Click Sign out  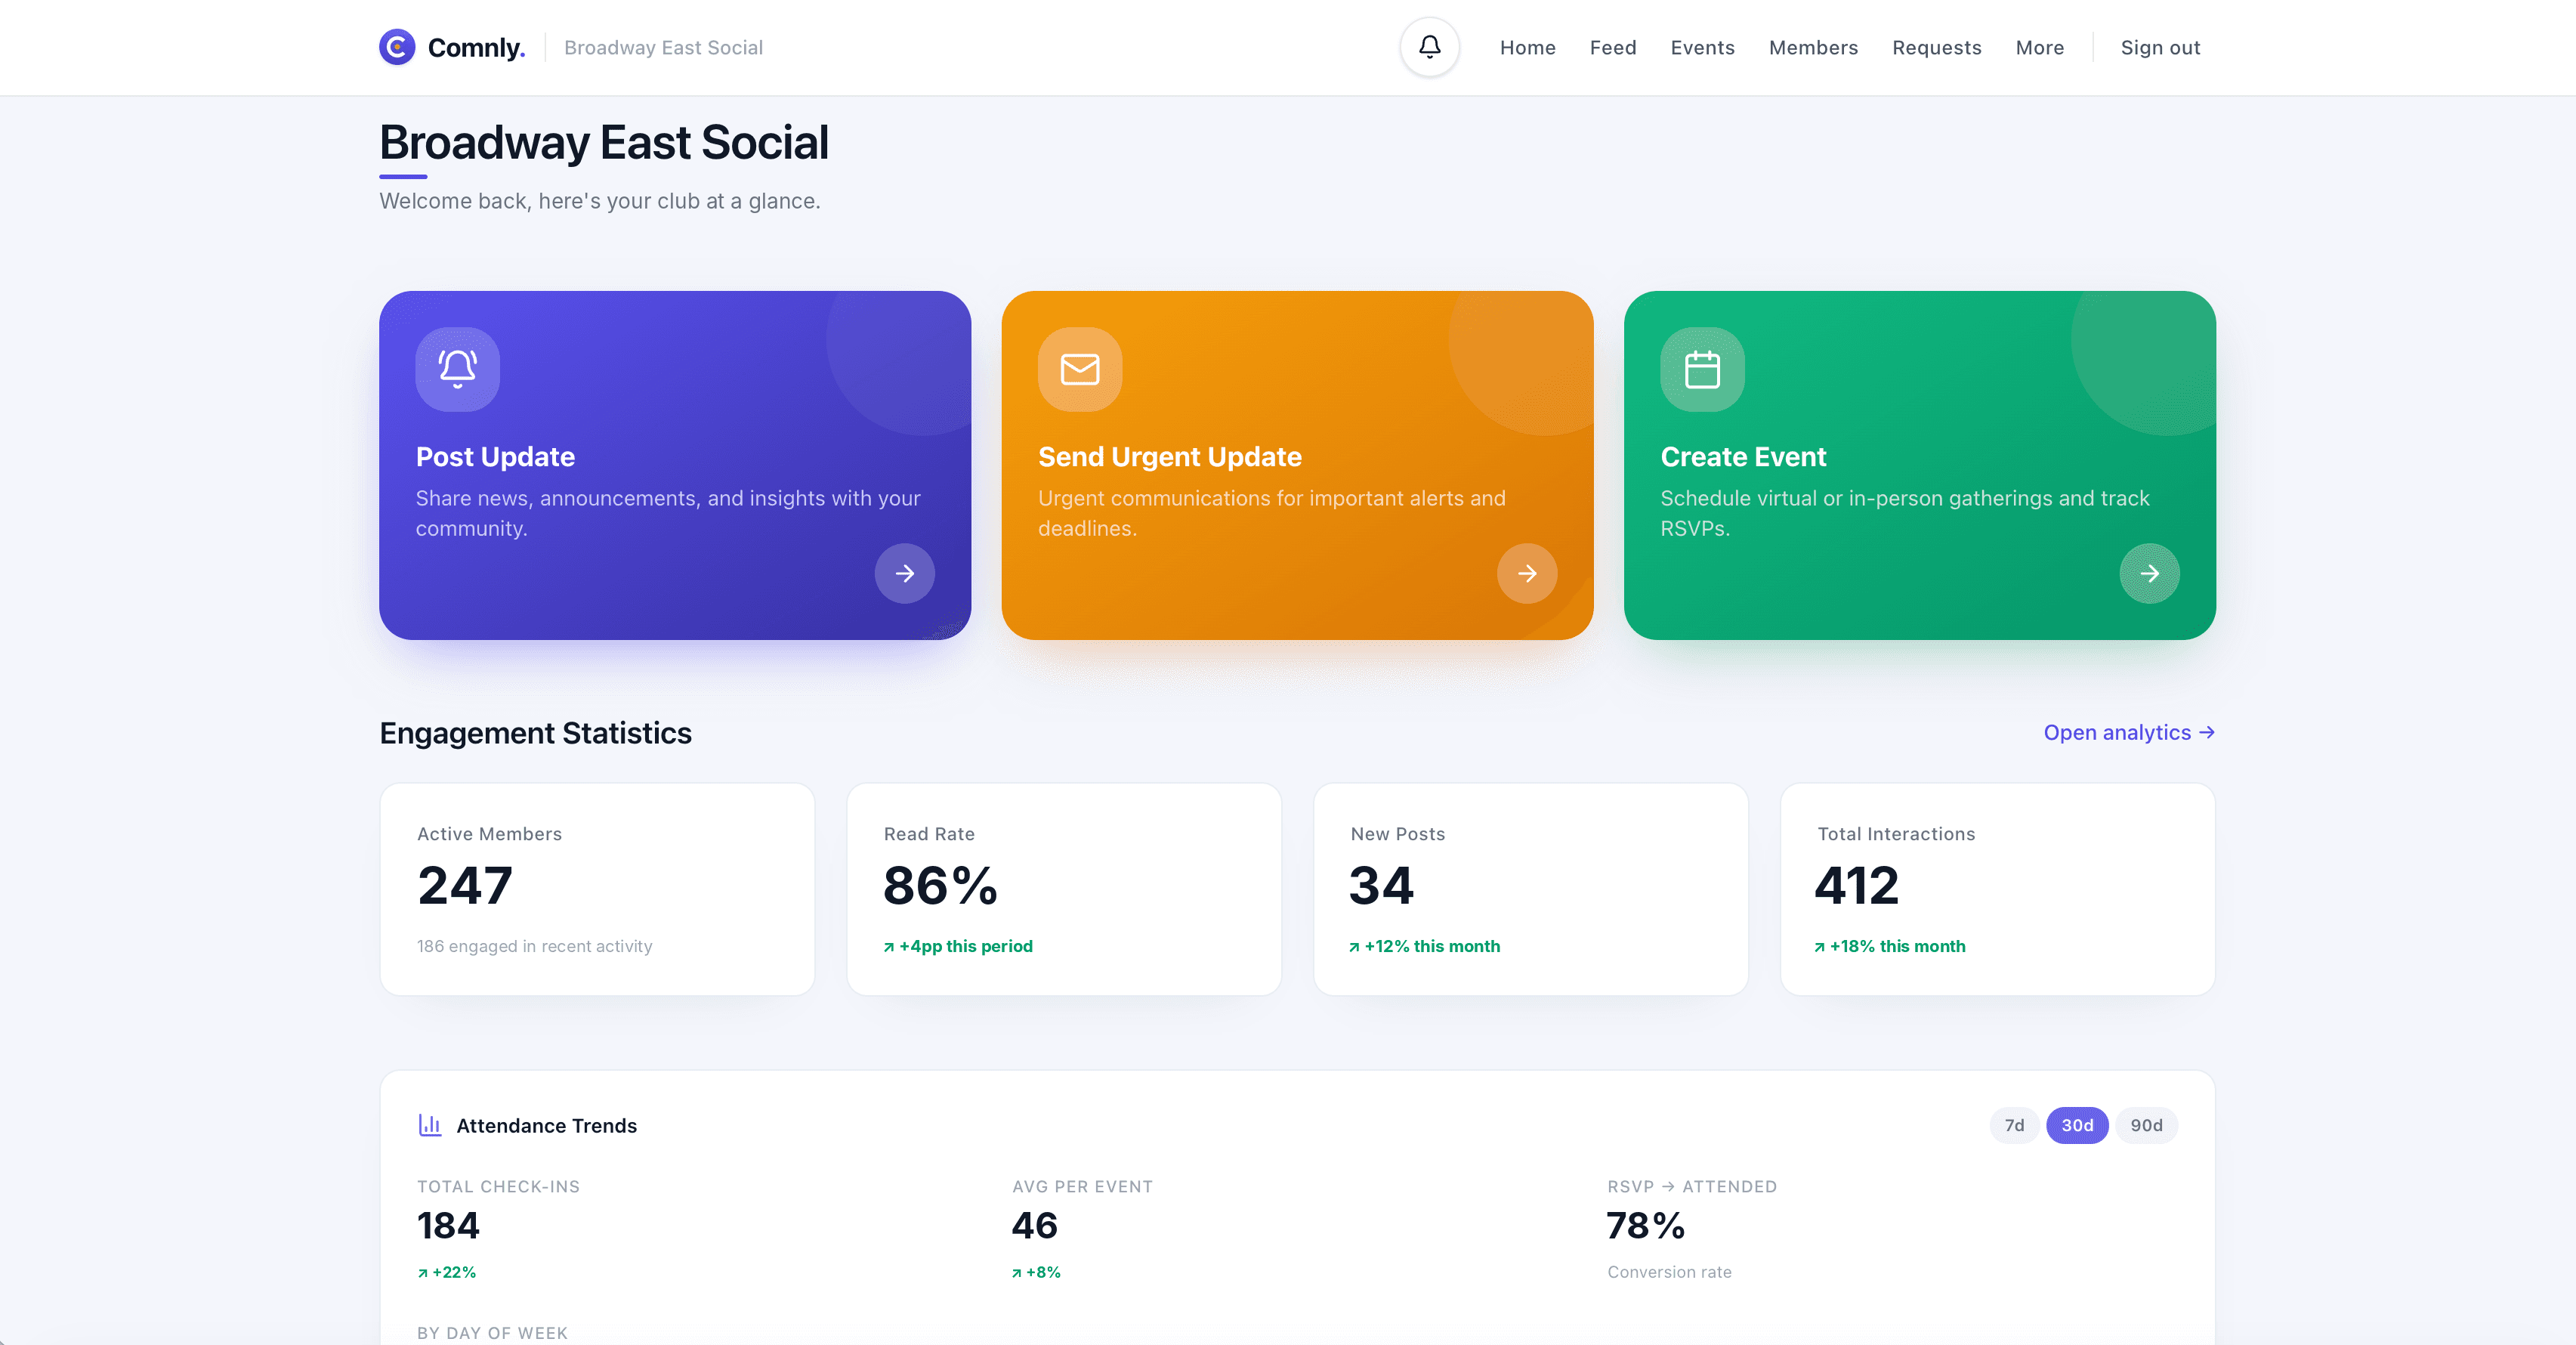(2160, 47)
